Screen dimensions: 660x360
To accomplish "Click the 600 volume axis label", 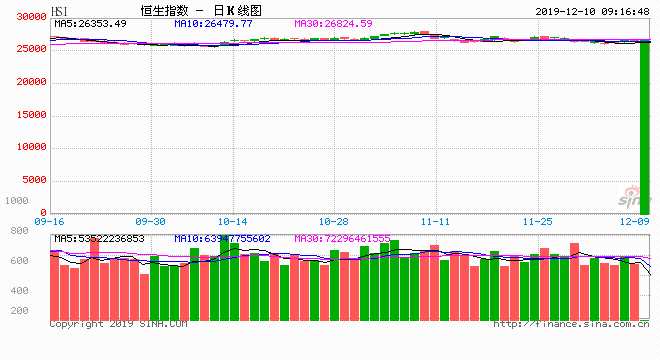I will pyautogui.click(x=19, y=261).
